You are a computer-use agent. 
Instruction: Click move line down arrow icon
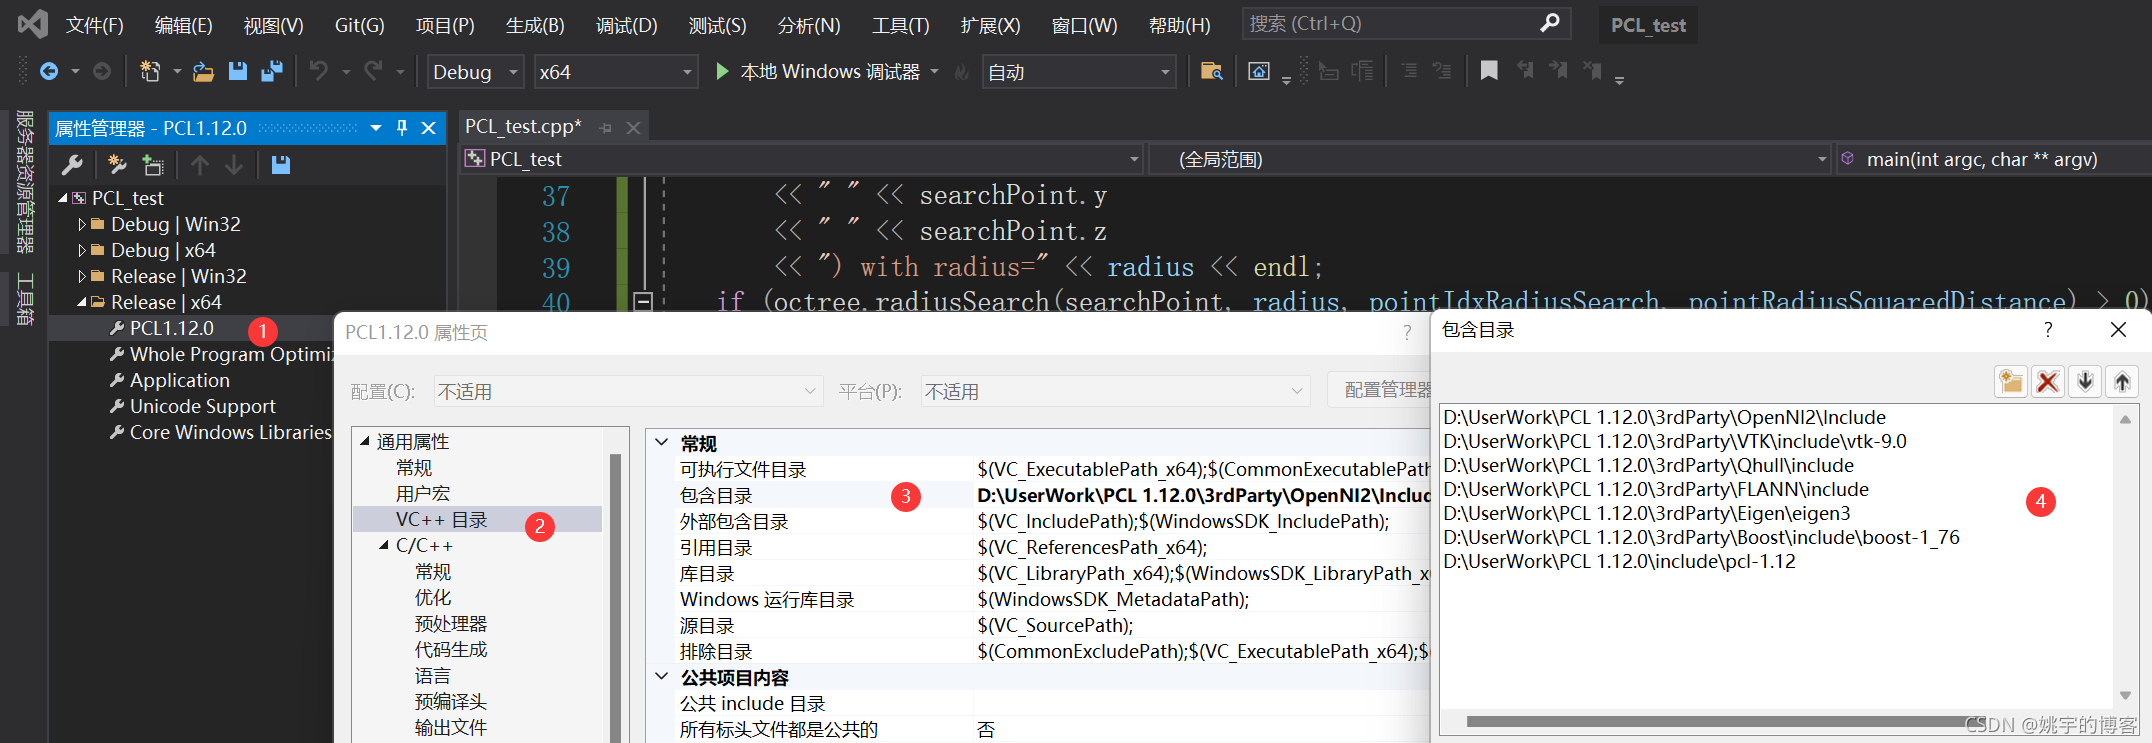(x=2085, y=382)
